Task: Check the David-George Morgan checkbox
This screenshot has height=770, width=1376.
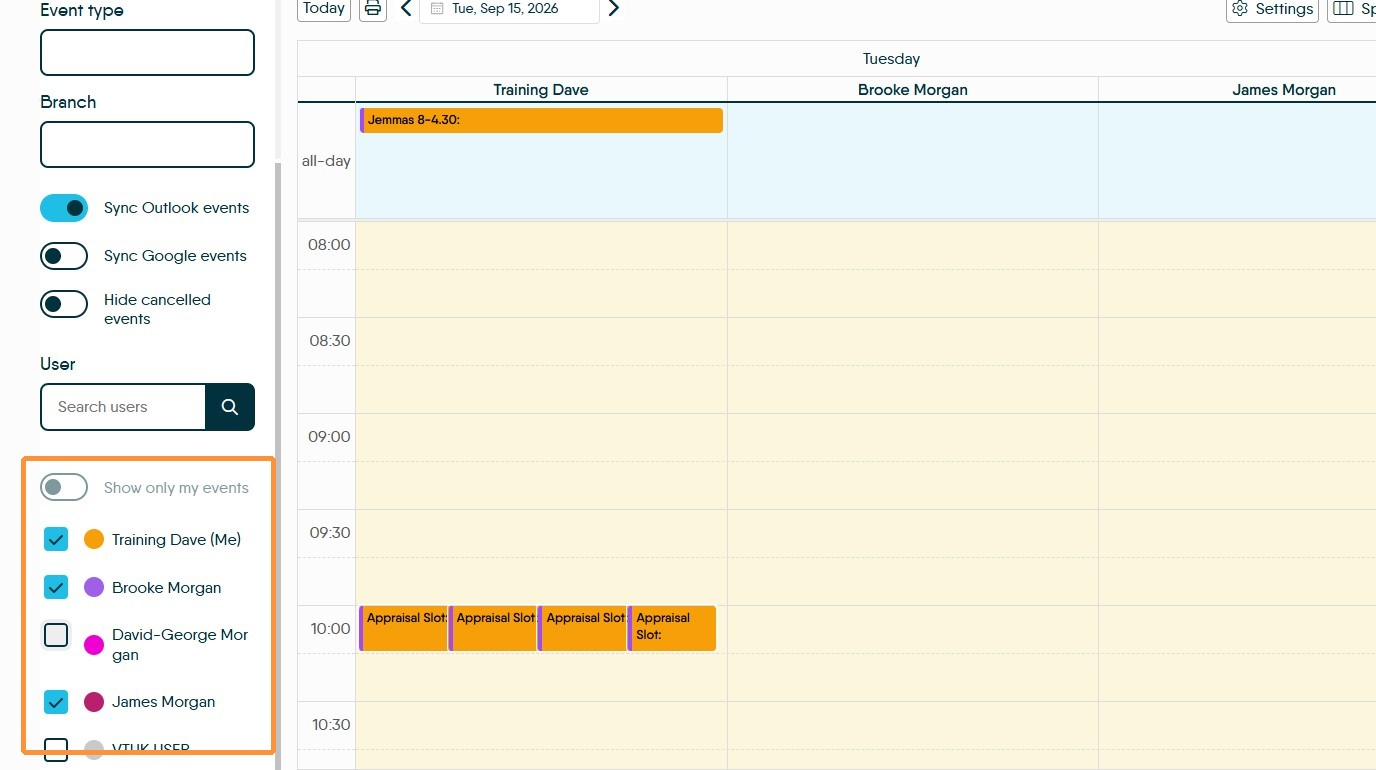Action: [x=56, y=635]
